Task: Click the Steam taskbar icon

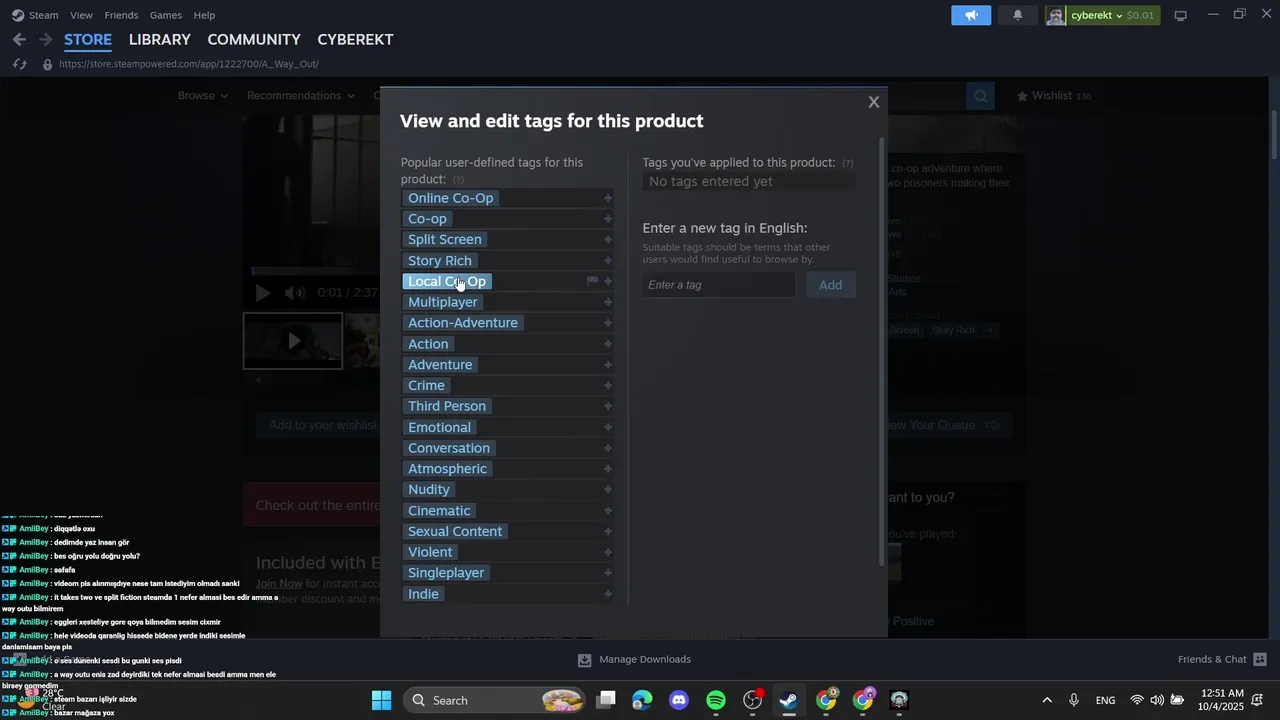Action: (x=789, y=700)
